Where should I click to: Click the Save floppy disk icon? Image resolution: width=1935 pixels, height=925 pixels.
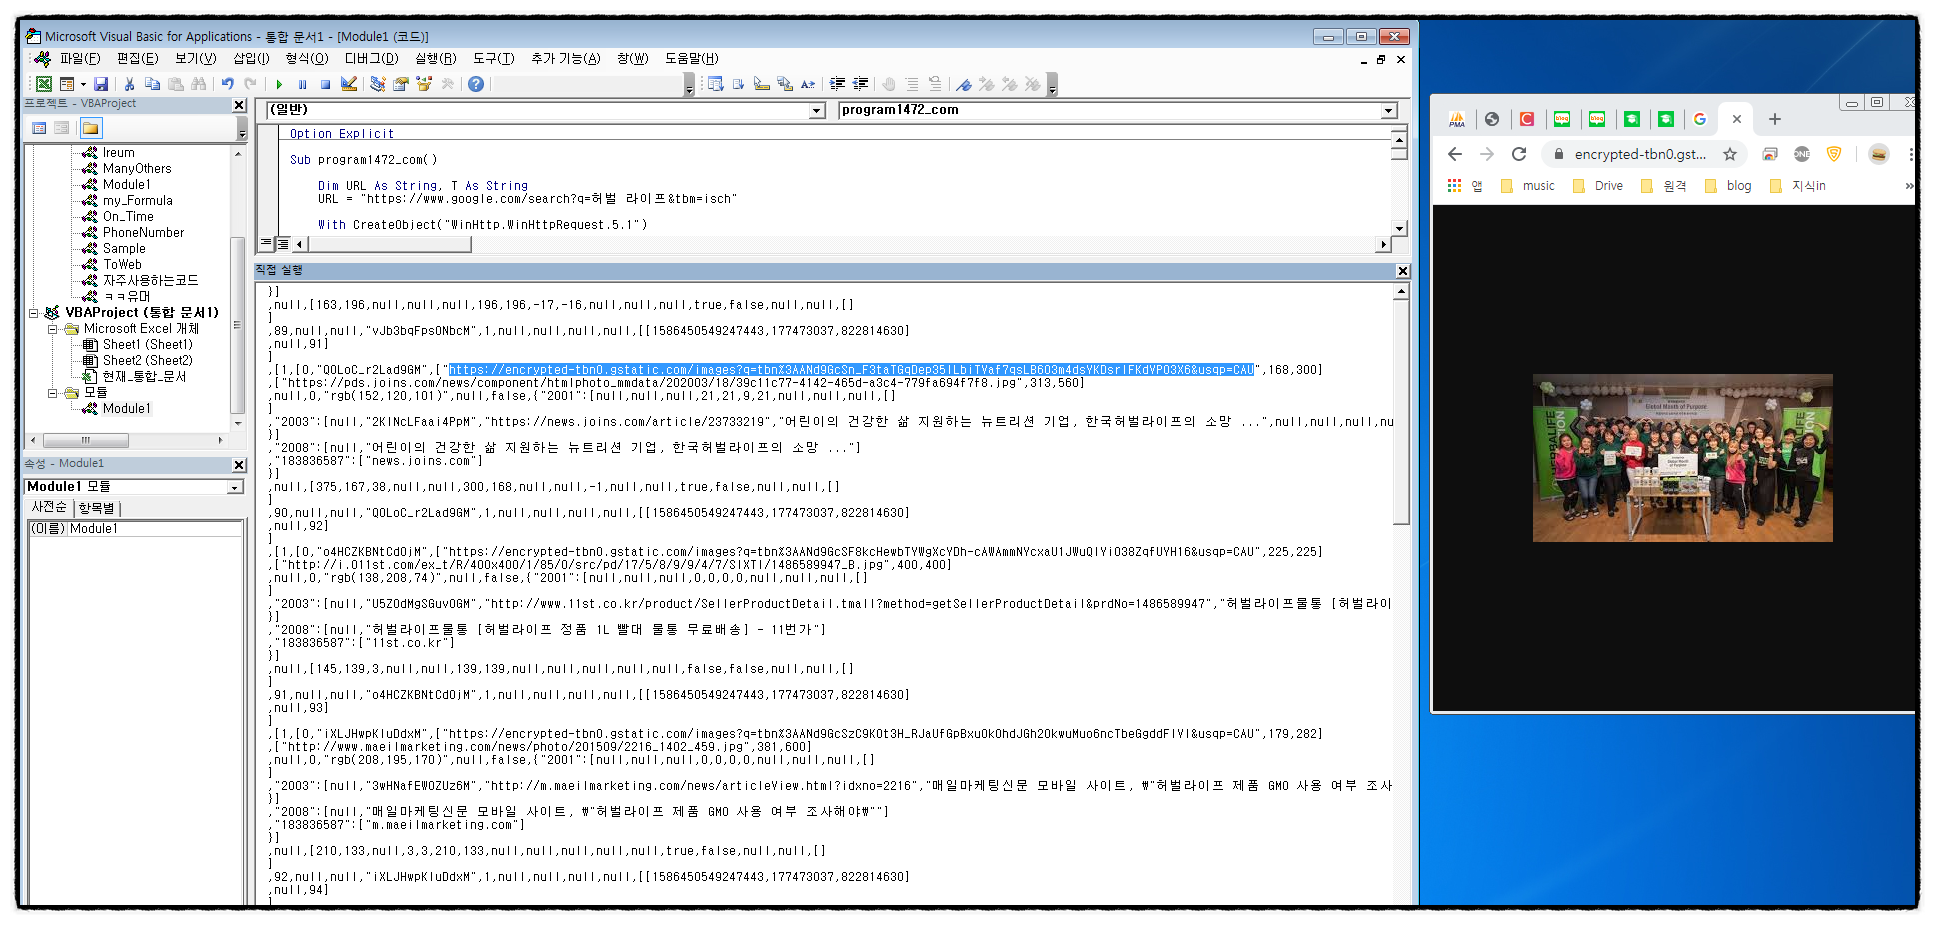coord(101,85)
